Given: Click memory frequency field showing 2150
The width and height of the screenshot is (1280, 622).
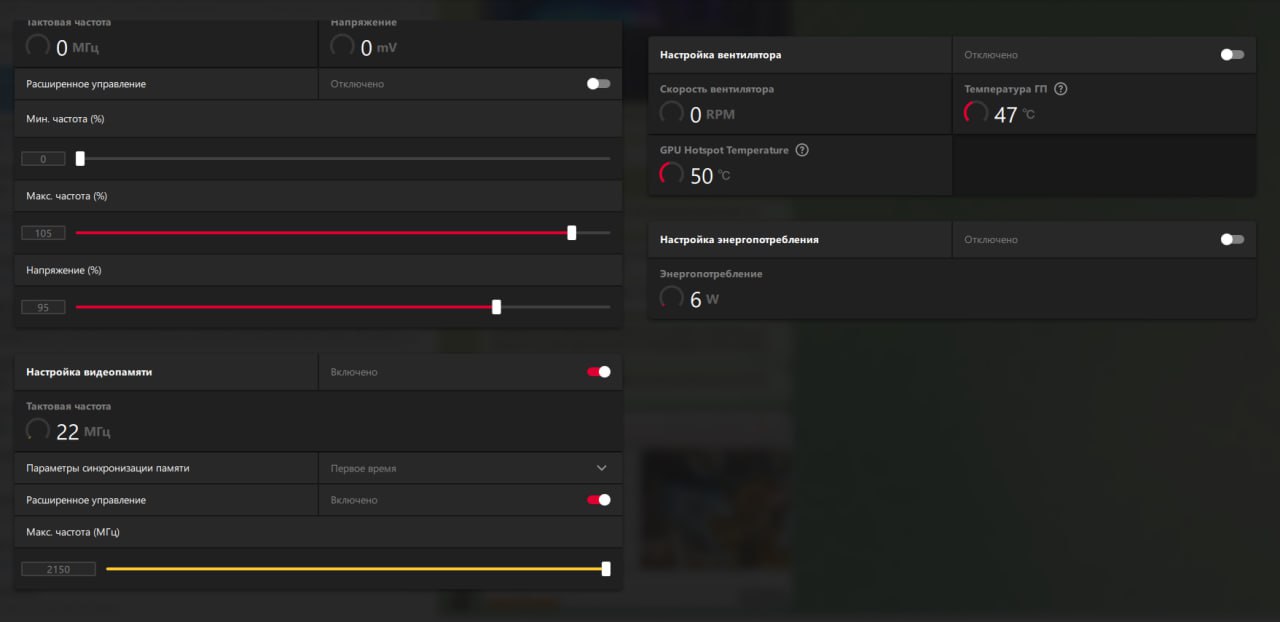Looking at the screenshot, I should tap(58, 569).
